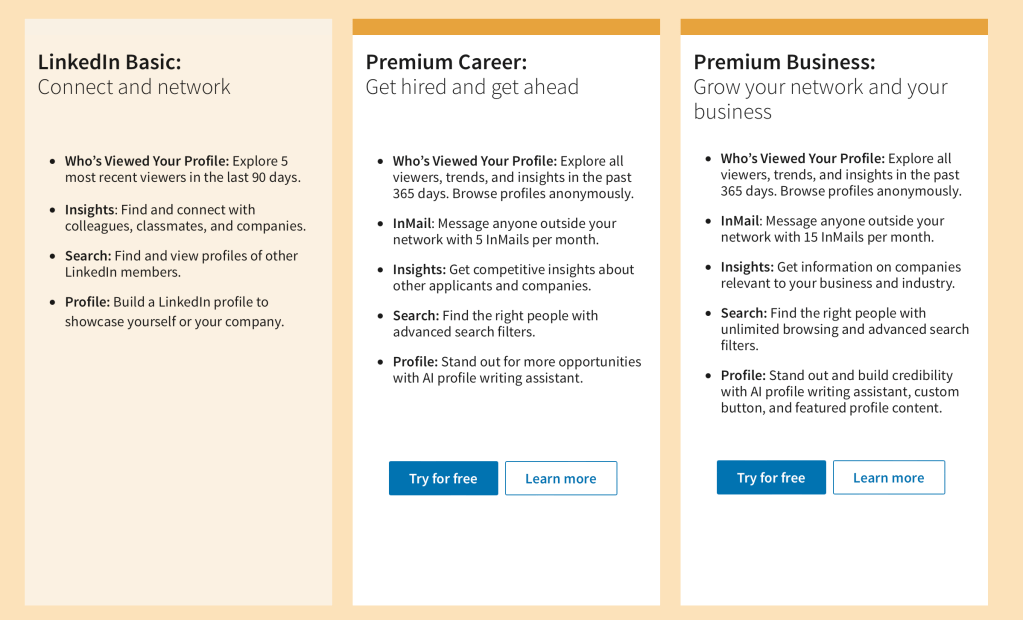1023x620 pixels.
Task: Click 'Grow your network and your business' subtitle
Action: 820,99
